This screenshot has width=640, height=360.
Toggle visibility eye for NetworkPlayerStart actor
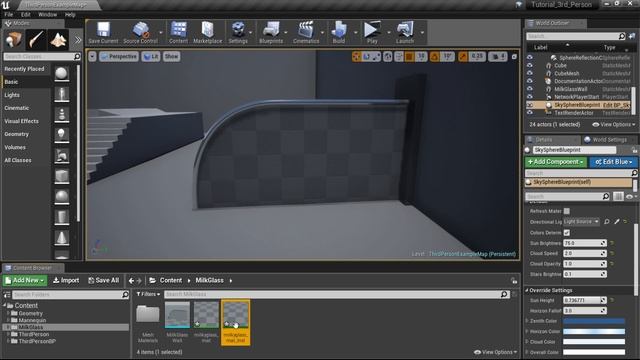point(530,97)
